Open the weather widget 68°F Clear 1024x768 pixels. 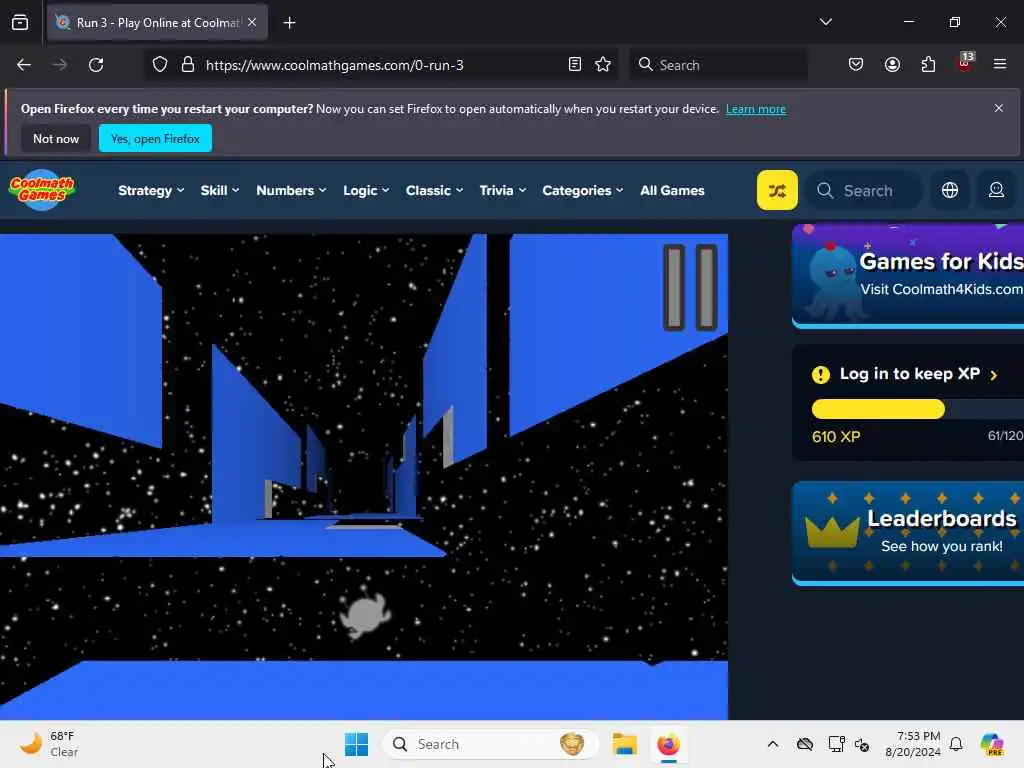tap(49, 744)
